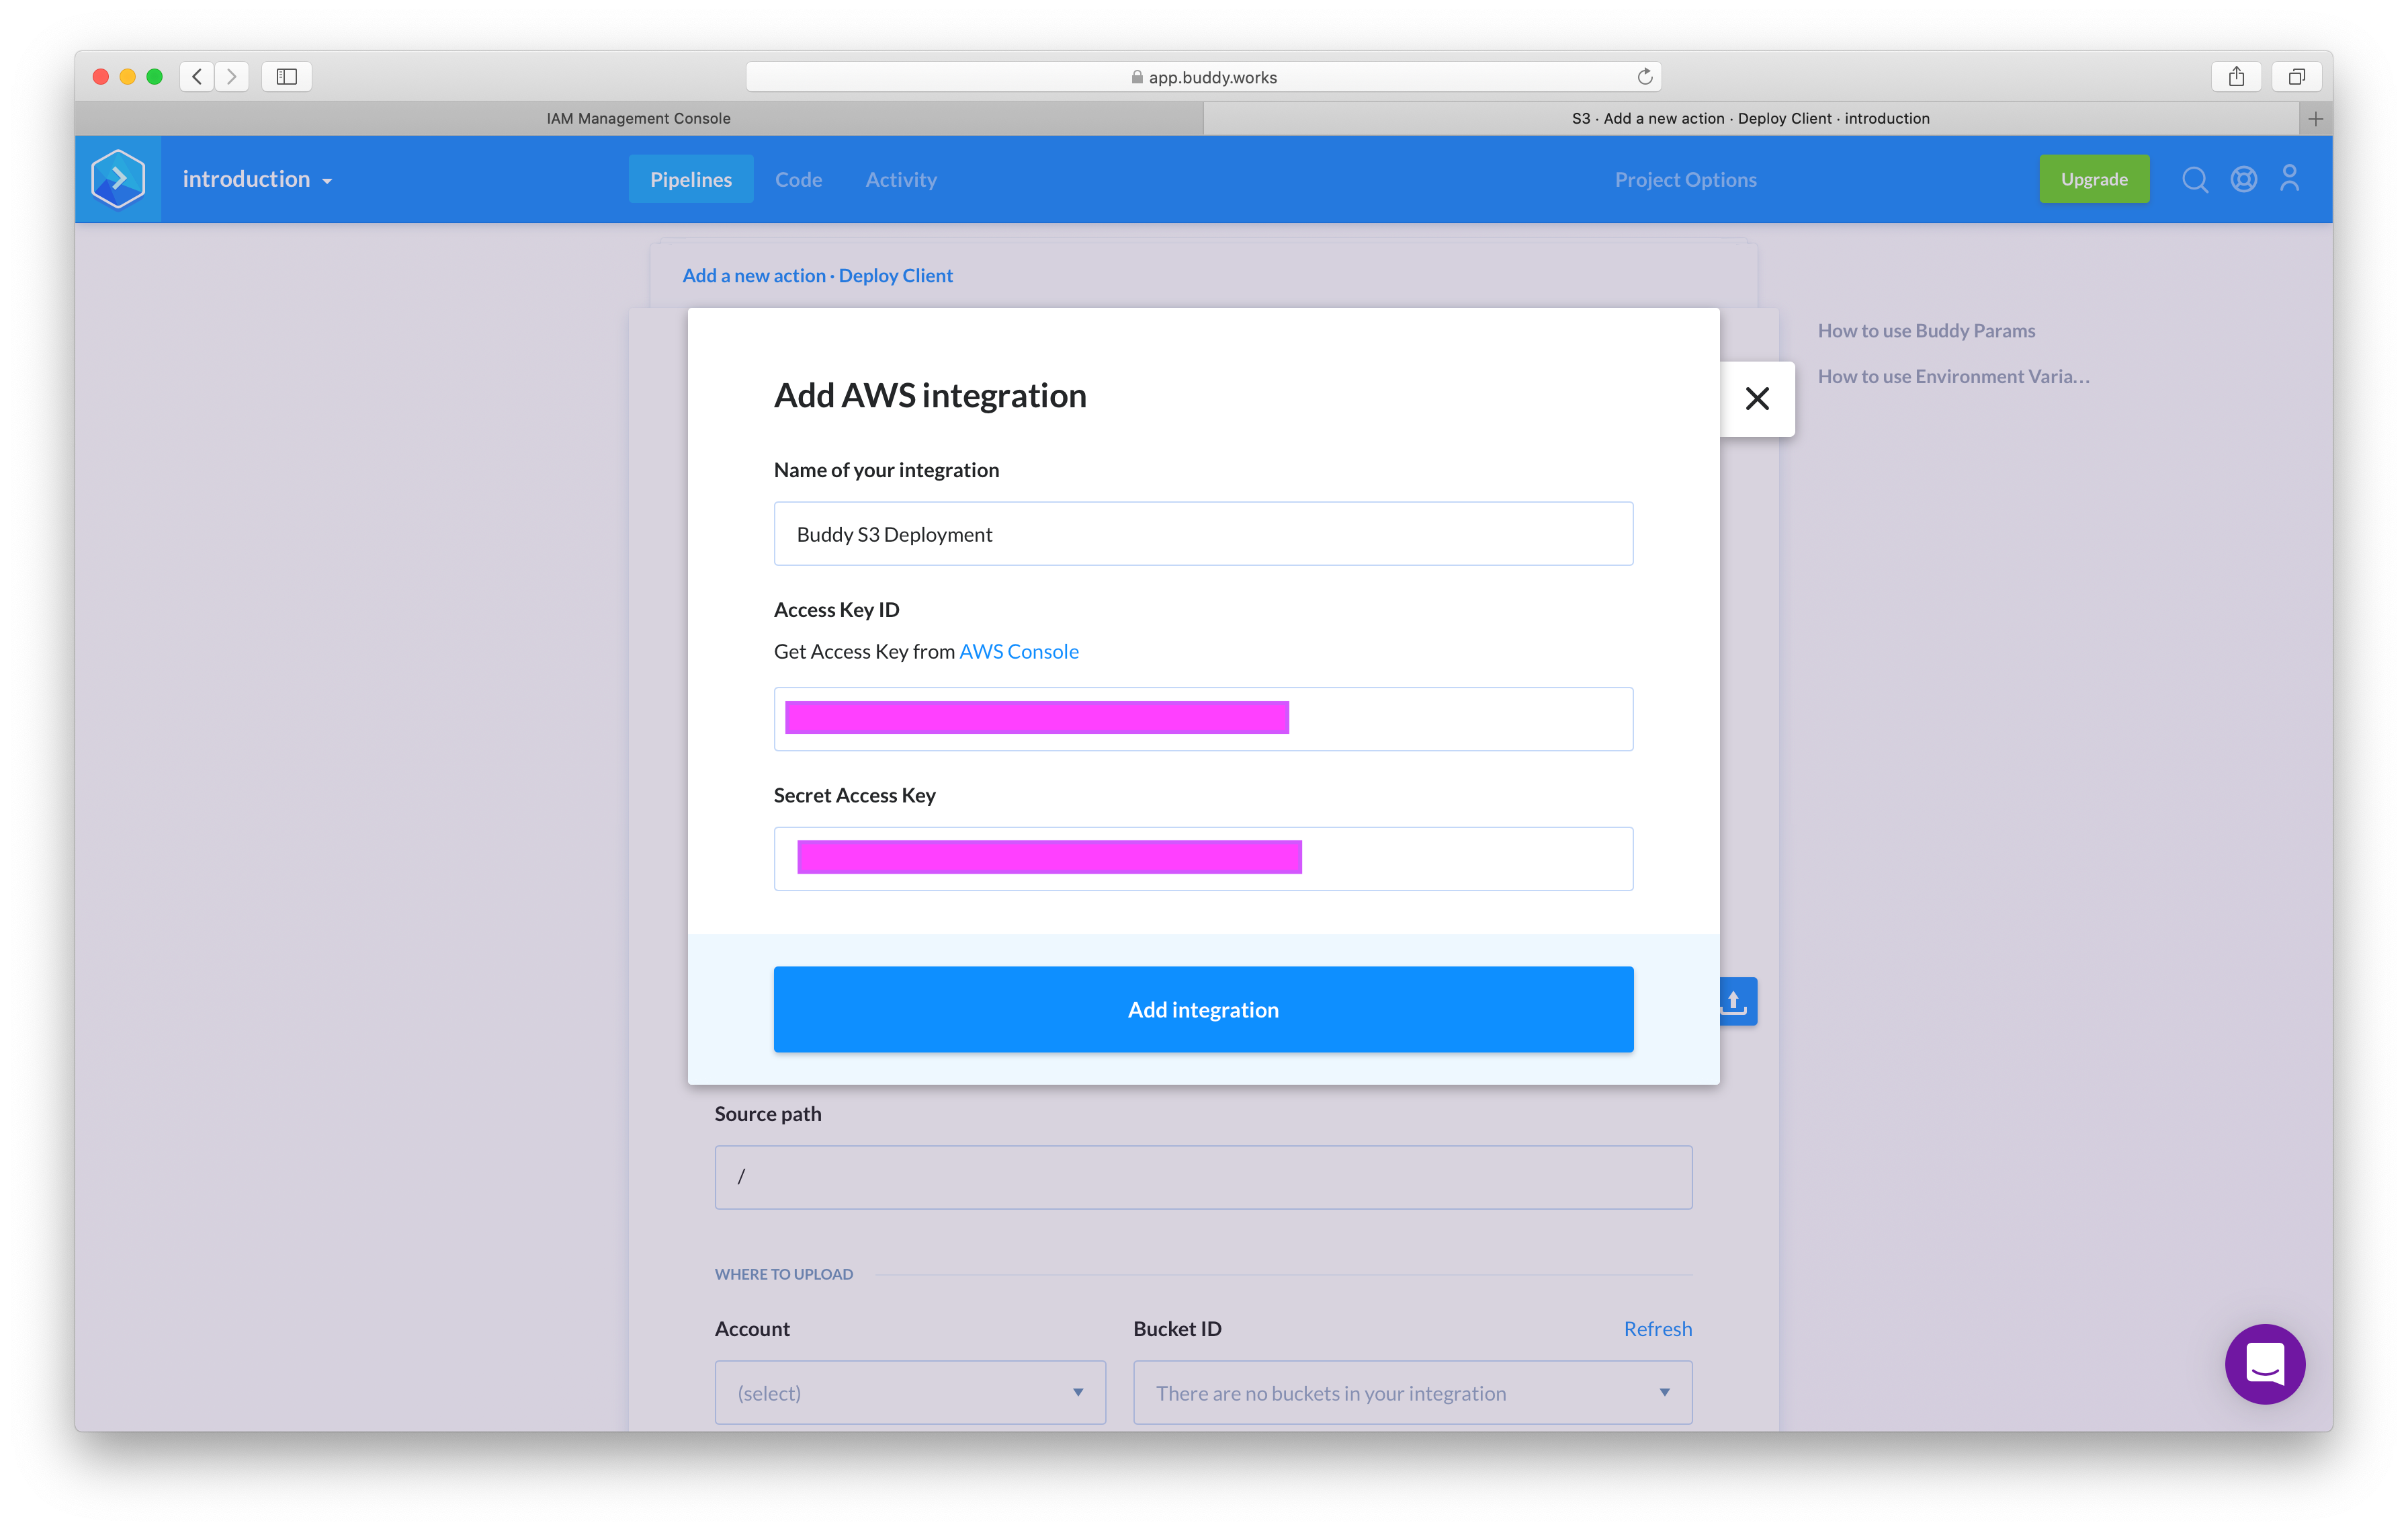Follow the AWS Console link
Viewport: 2408px width, 1531px height.
(1018, 652)
